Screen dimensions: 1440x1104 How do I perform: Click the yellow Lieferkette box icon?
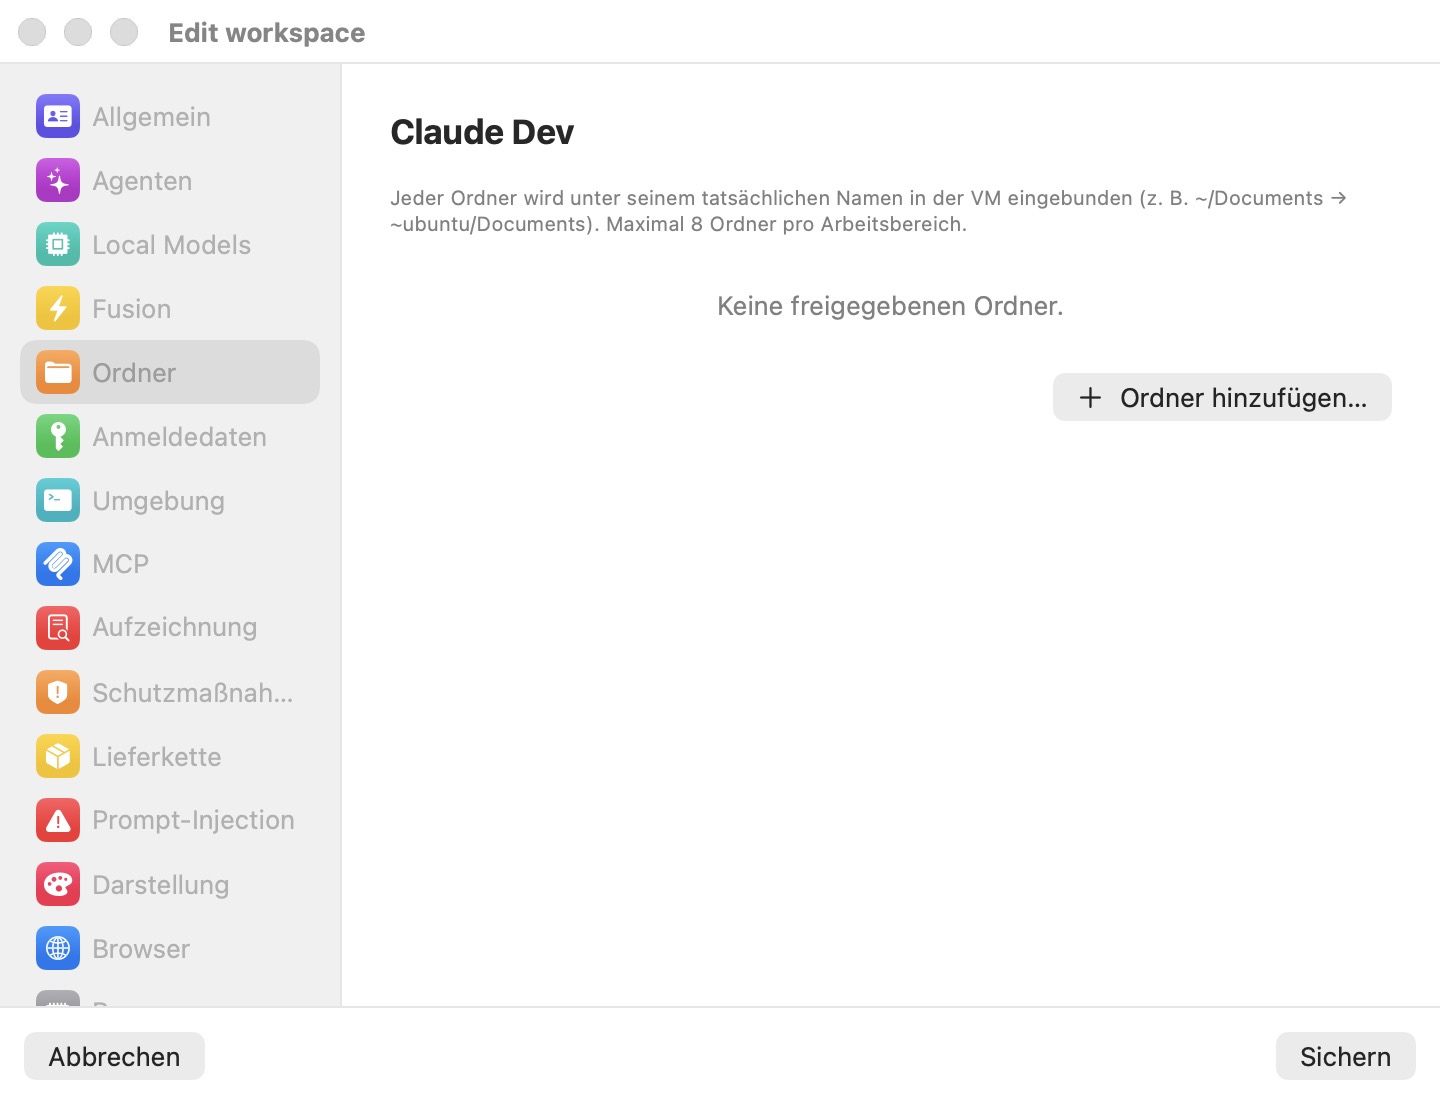click(58, 756)
